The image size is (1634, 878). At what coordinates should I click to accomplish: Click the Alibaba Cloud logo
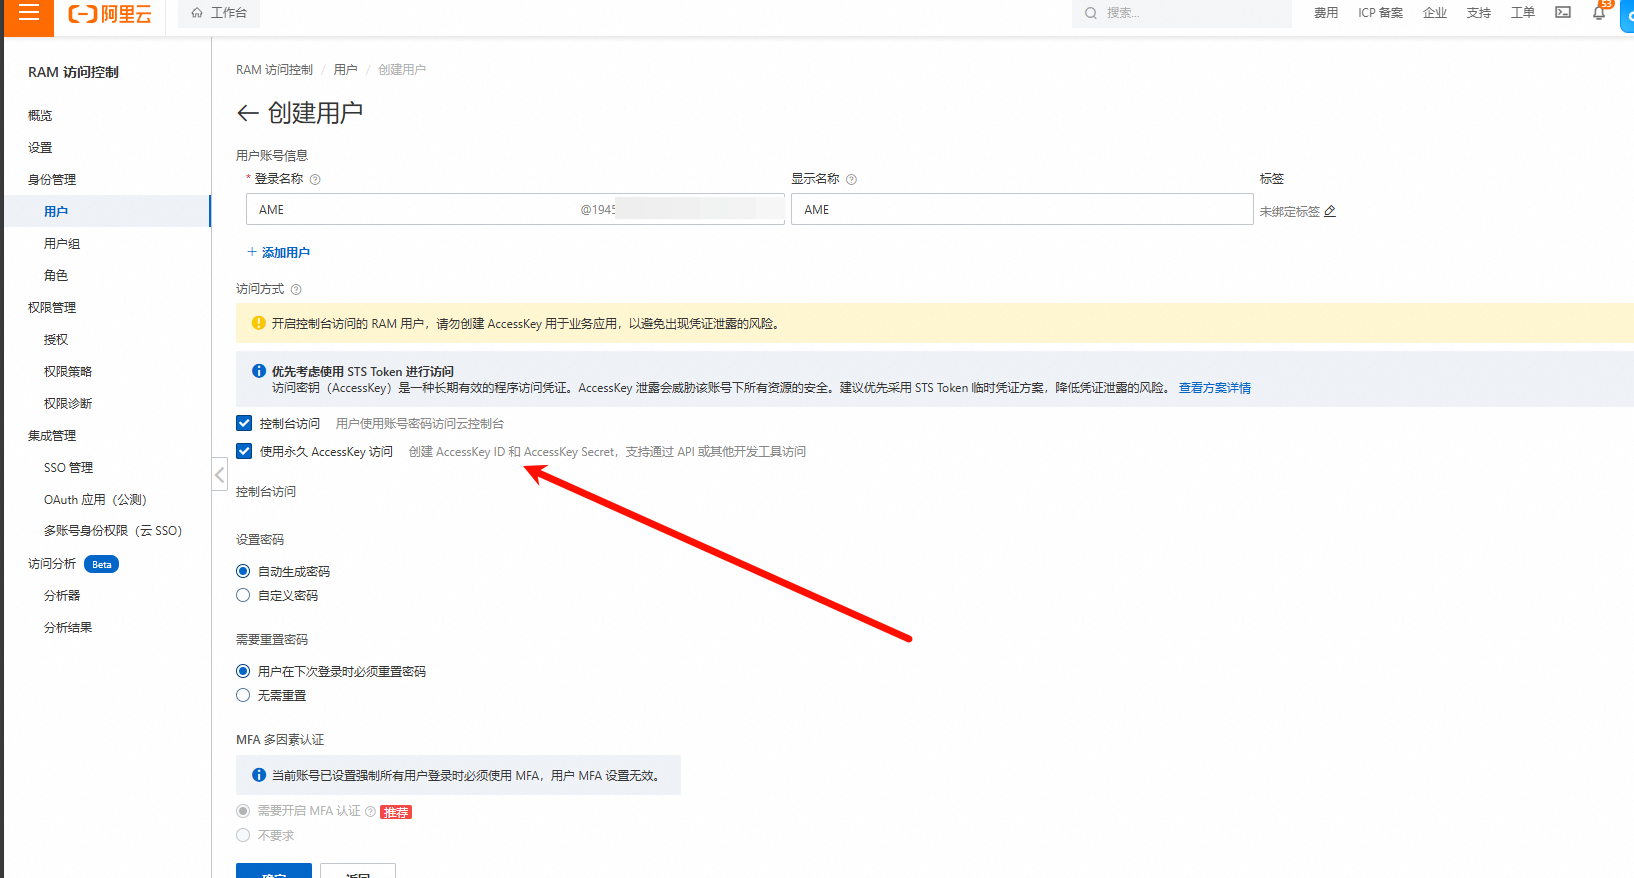click(110, 14)
